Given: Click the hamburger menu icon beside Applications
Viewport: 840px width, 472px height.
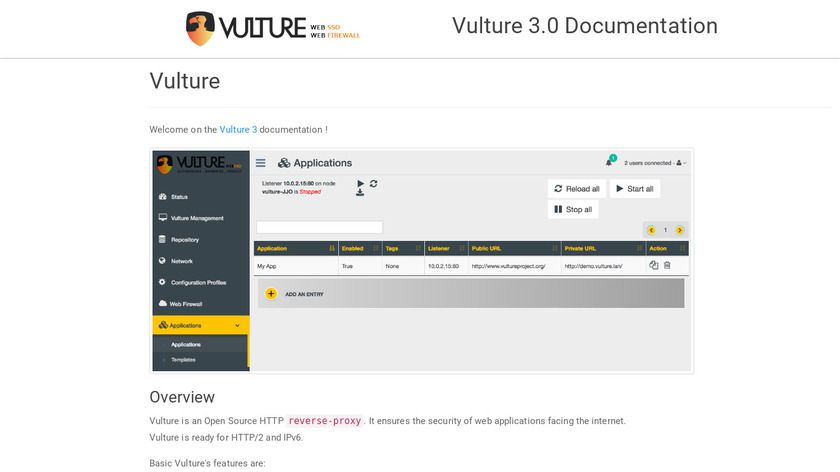Looking at the screenshot, I should click(x=260, y=163).
